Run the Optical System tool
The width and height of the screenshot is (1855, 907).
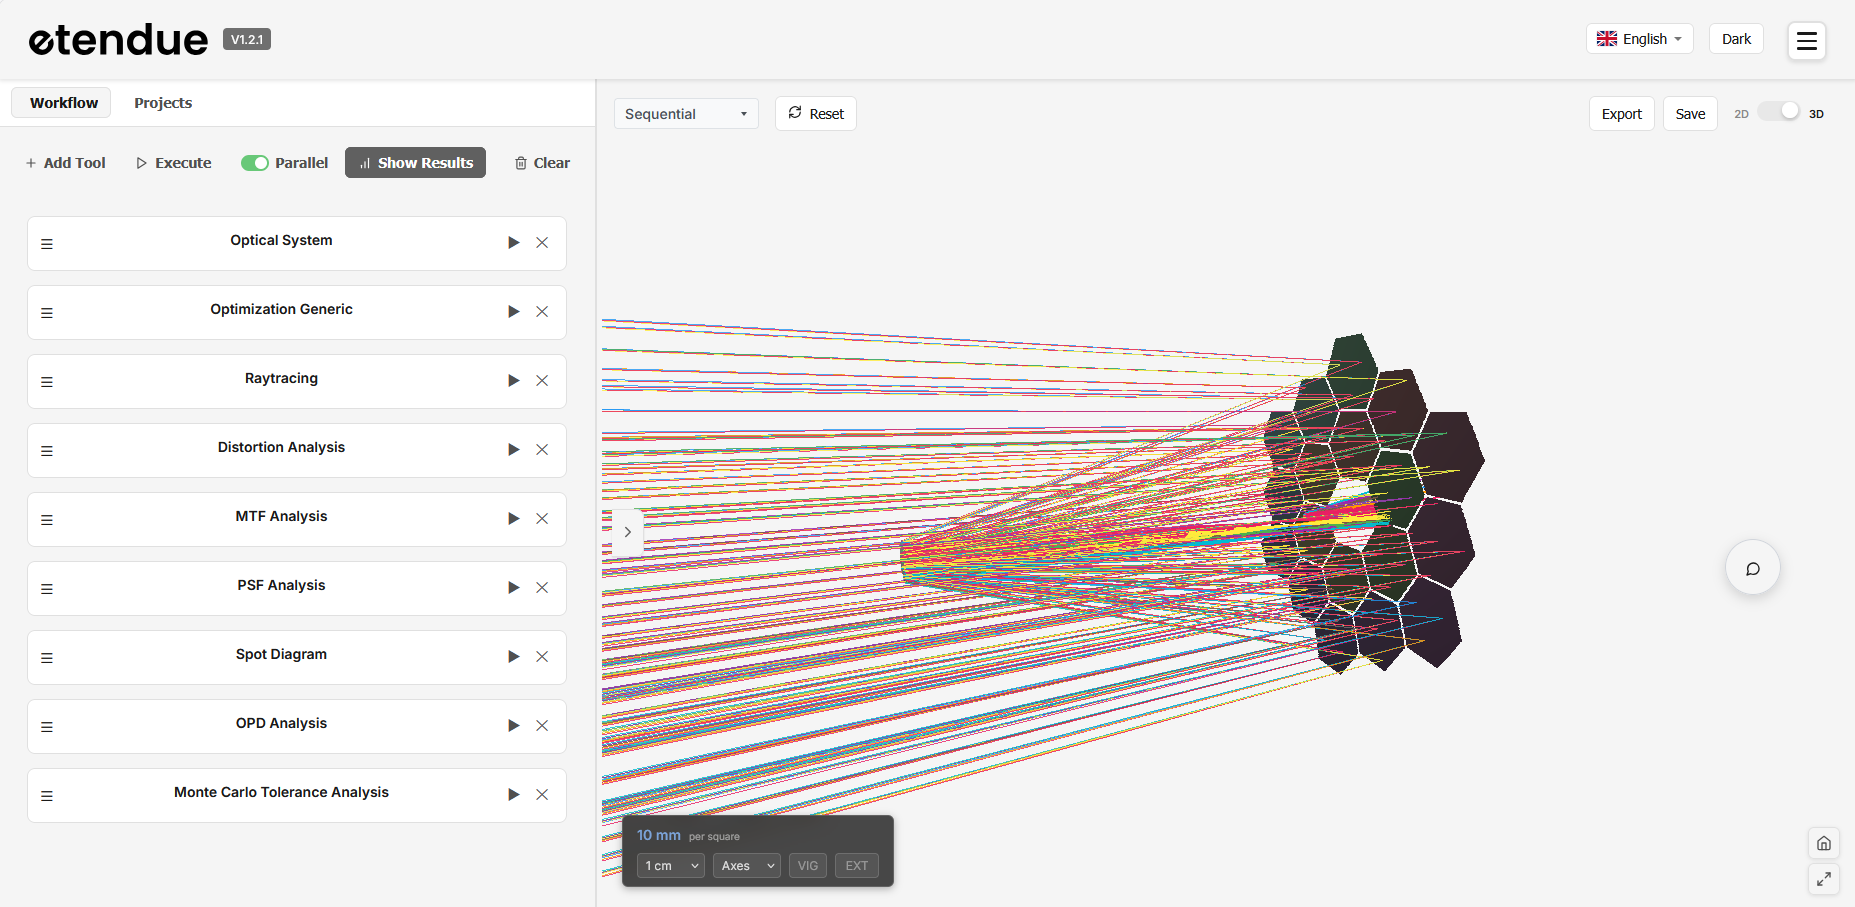[513, 243]
